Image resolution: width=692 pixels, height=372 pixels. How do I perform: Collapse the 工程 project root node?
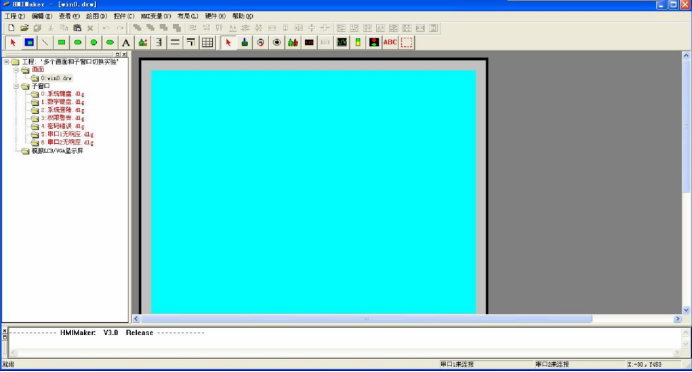(7, 62)
